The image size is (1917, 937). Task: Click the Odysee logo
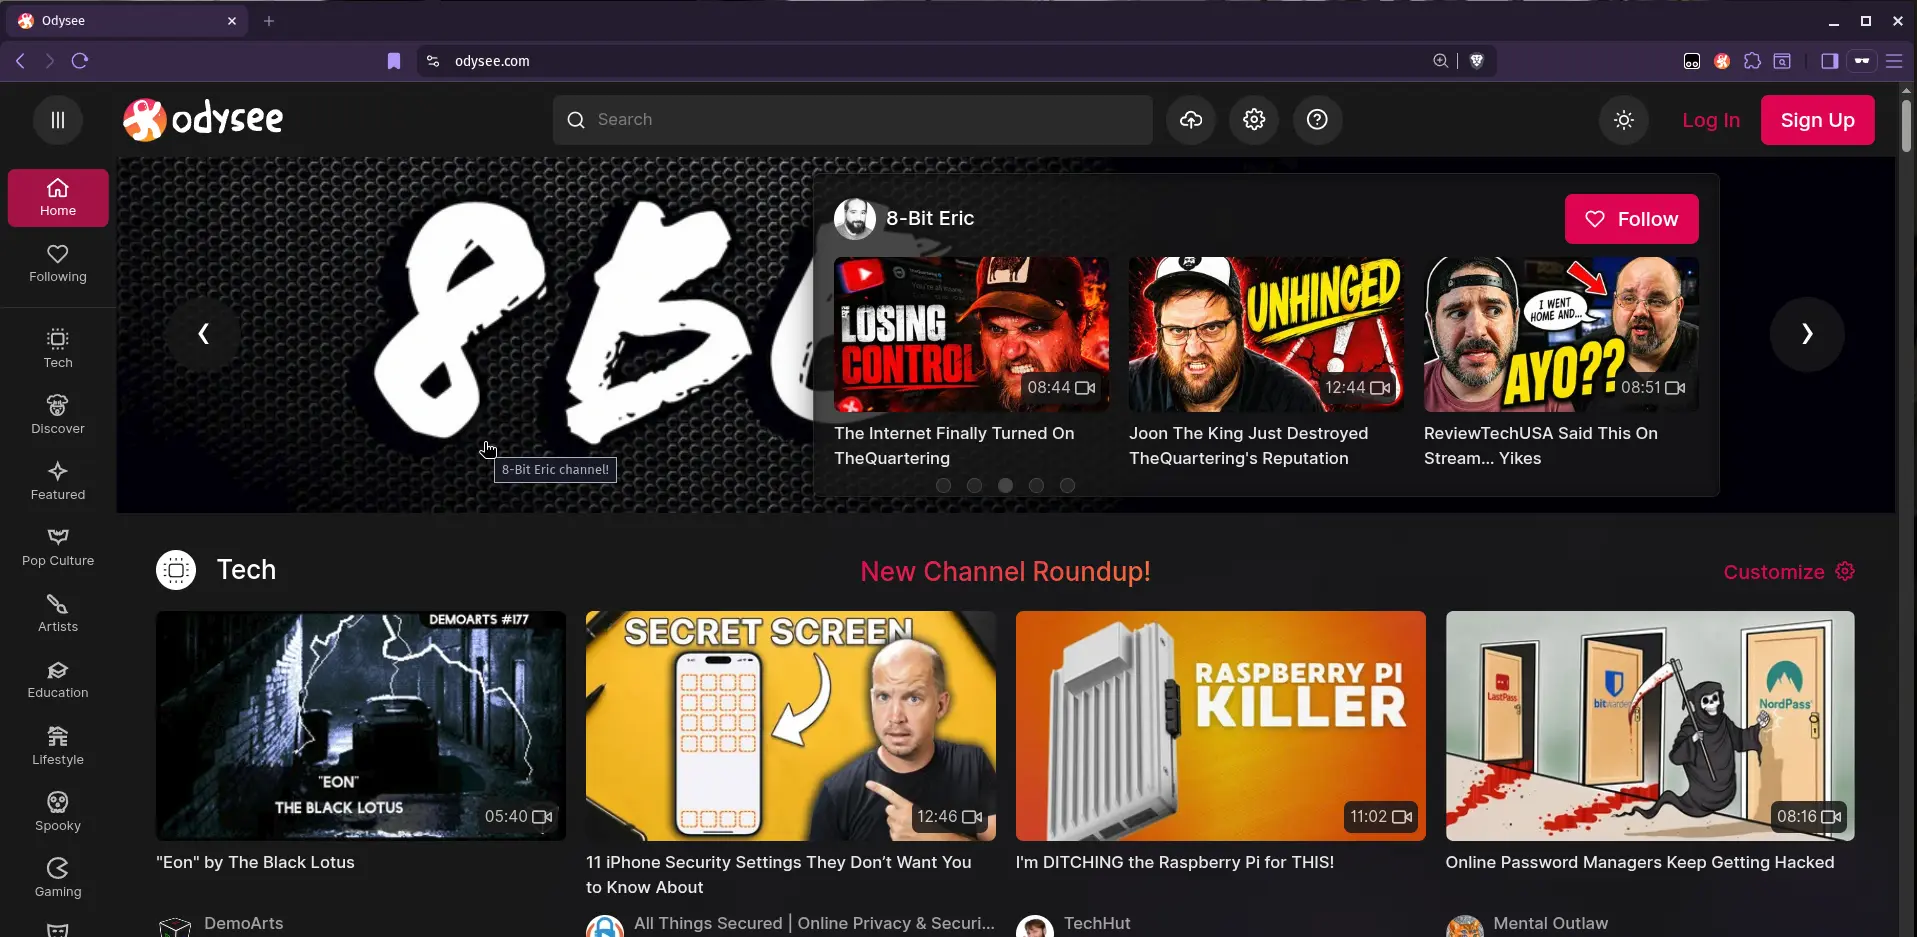pos(203,120)
